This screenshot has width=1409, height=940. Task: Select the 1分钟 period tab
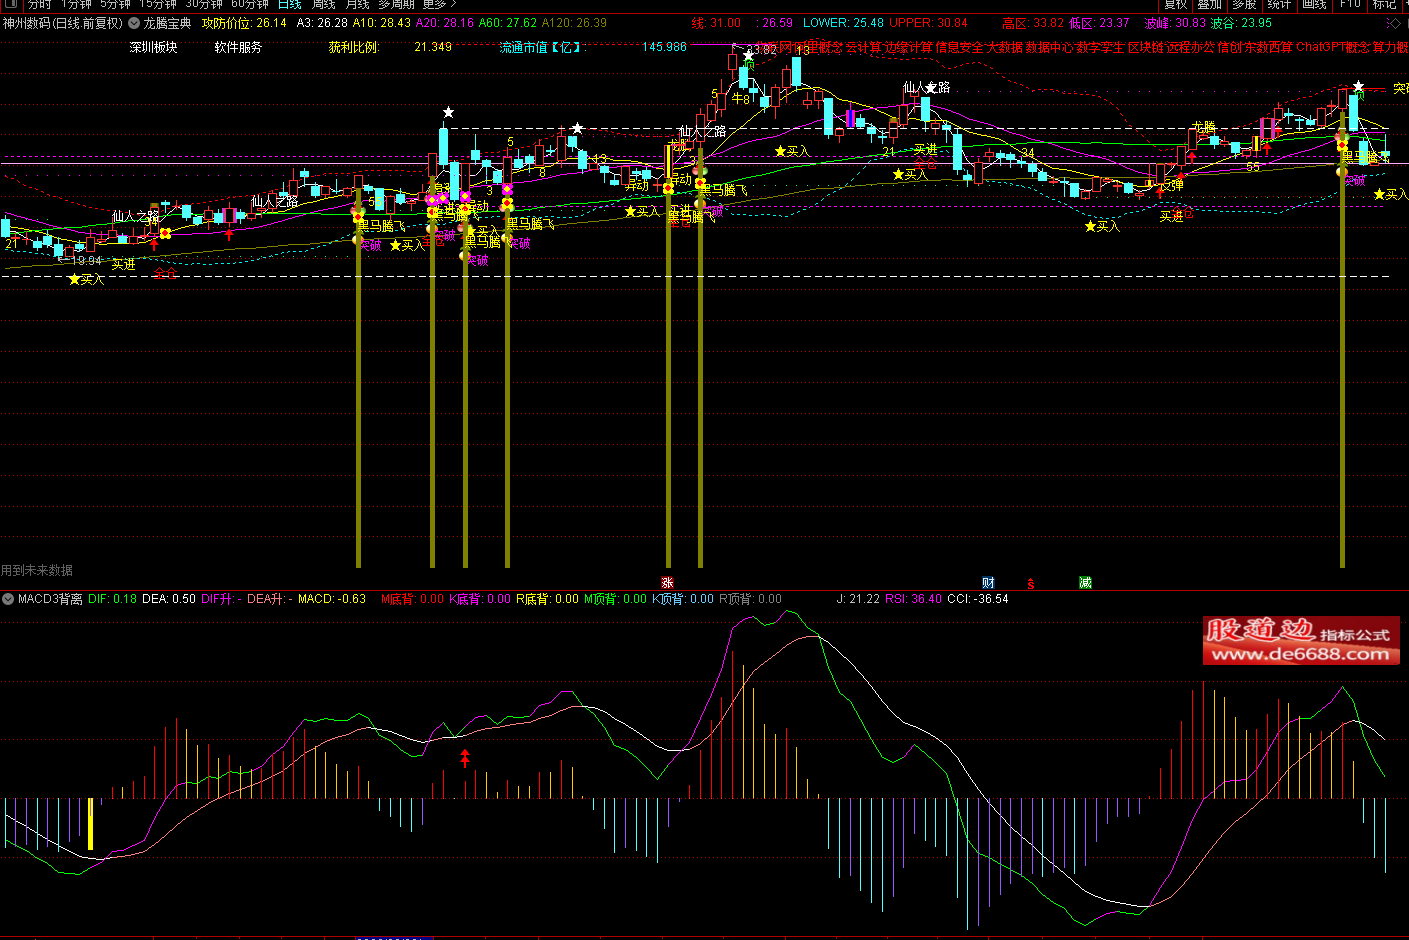(x=77, y=4)
